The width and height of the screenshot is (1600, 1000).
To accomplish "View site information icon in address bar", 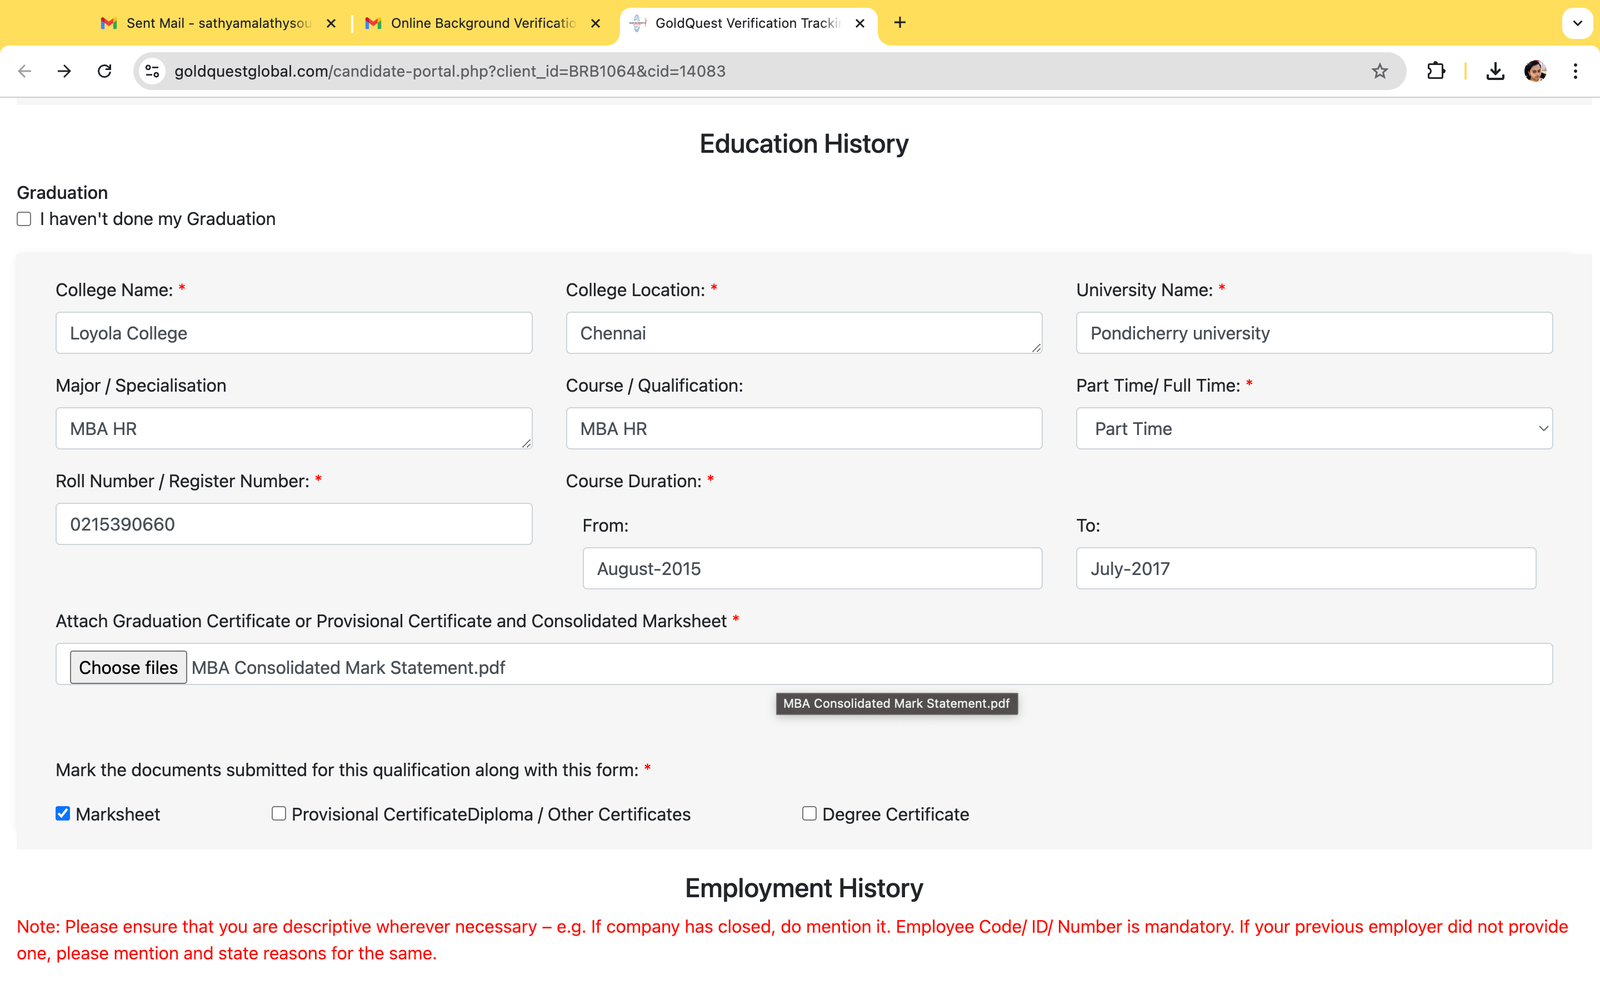I will tap(152, 71).
